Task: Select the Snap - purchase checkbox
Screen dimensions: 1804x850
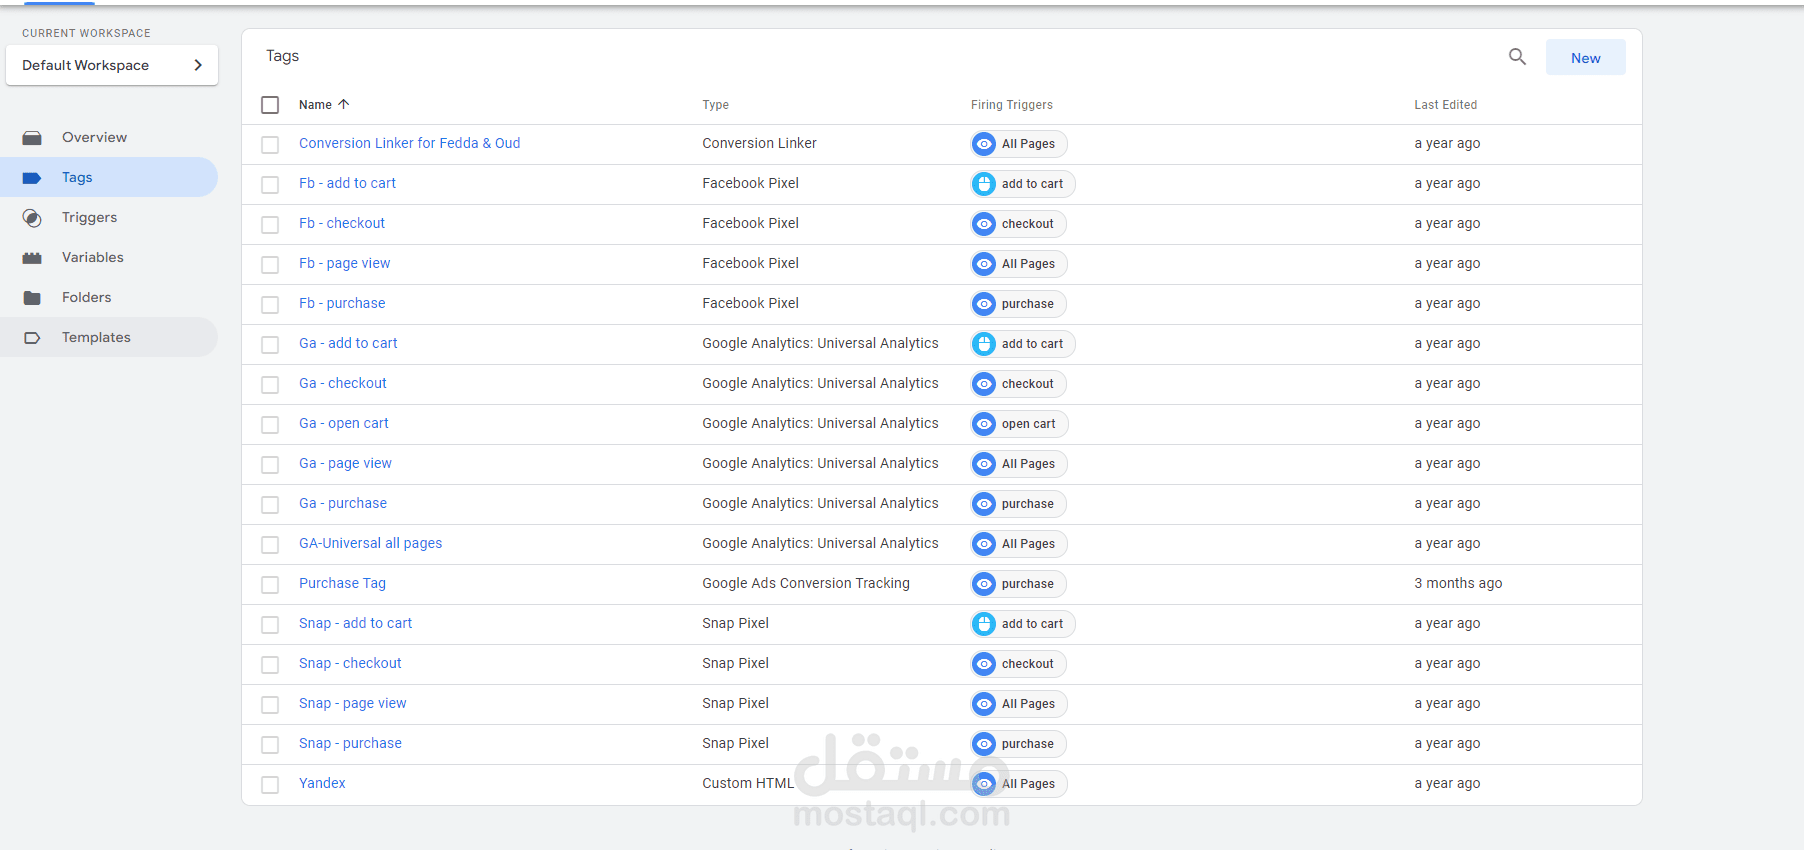Action: [270, 745]
